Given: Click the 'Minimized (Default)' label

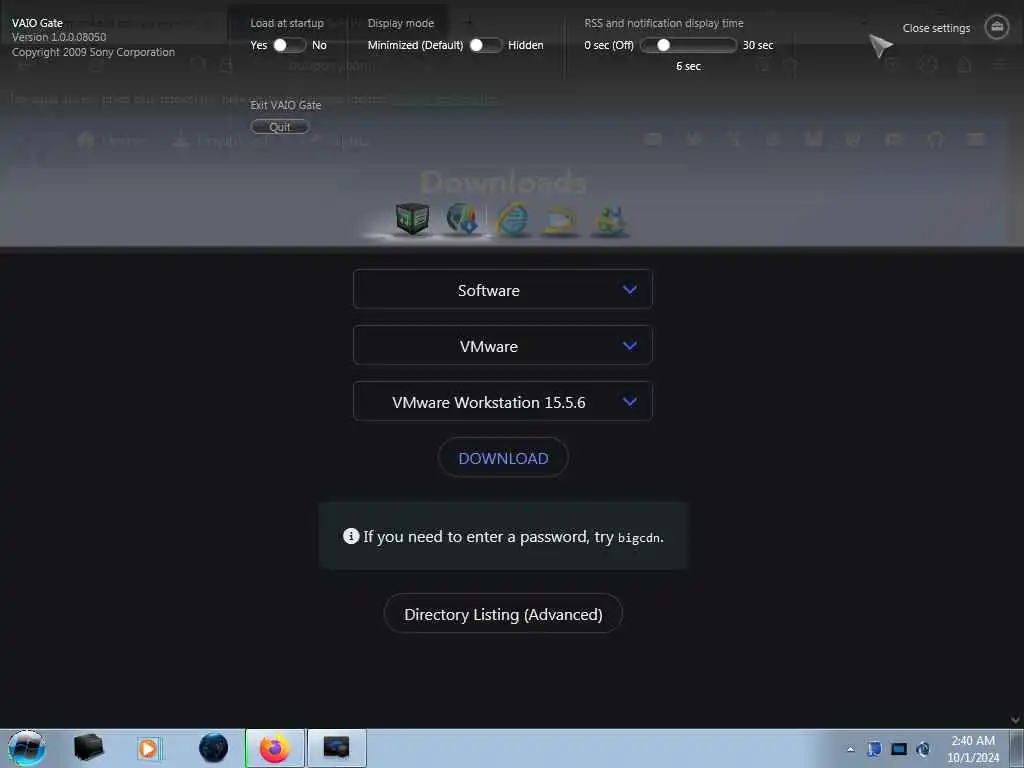Looking at the screenshot, I should pos(415,45).
